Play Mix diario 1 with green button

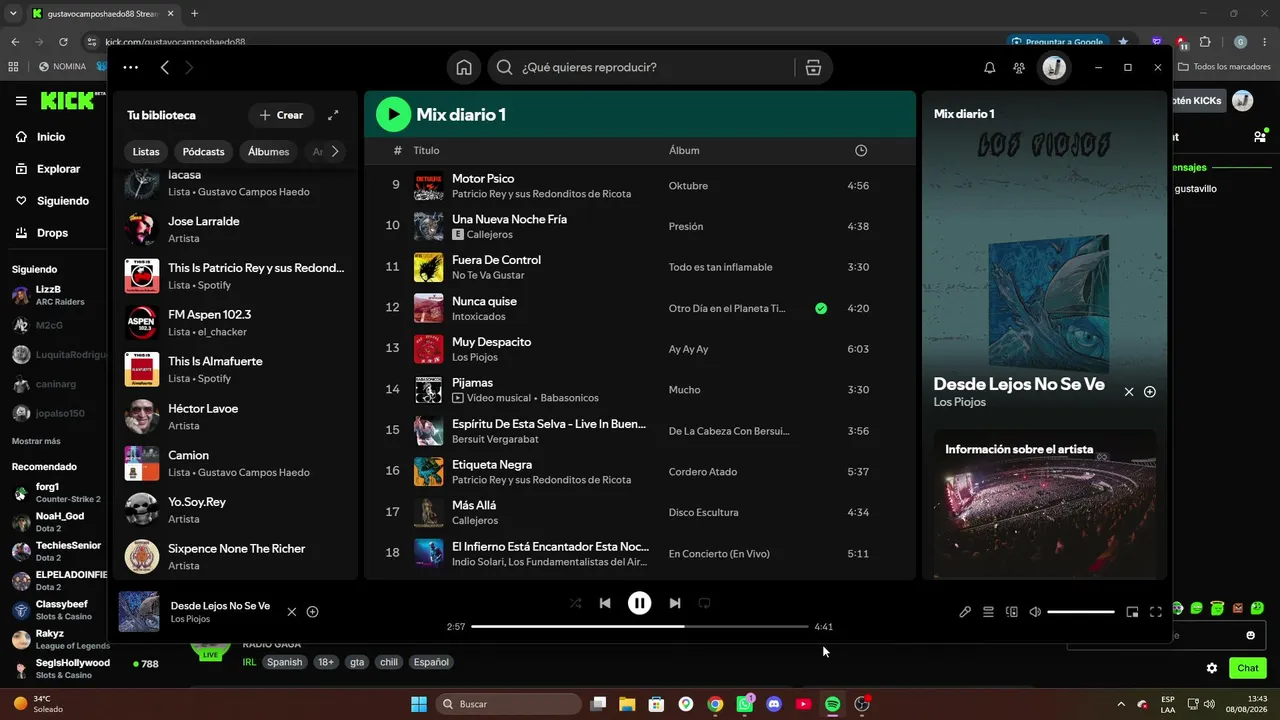tap(393, 114)
